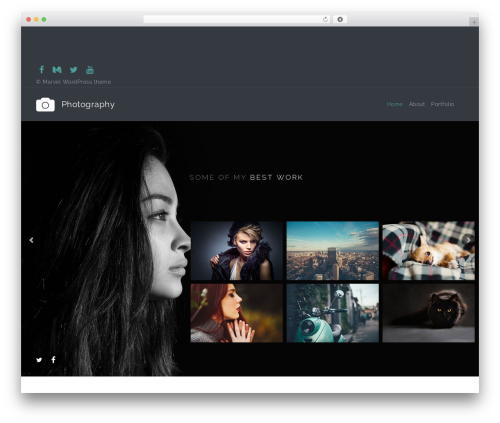Click the Marvel WordPress theme copyright text
500x423 pixels.
tap(73, 82)
